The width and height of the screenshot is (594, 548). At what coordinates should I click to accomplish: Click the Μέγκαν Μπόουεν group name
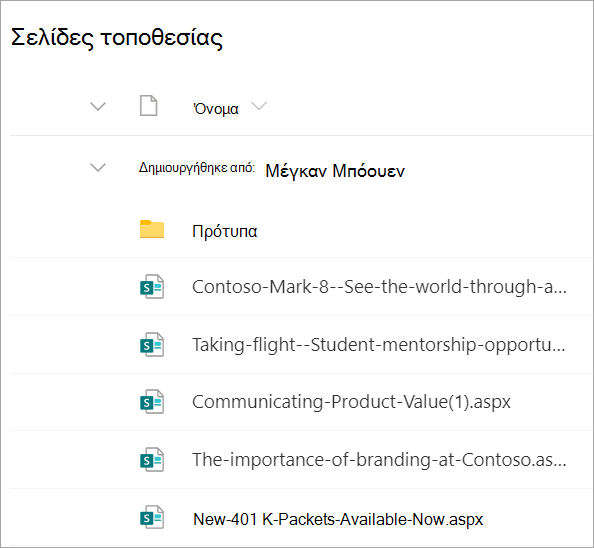[335, 171]
